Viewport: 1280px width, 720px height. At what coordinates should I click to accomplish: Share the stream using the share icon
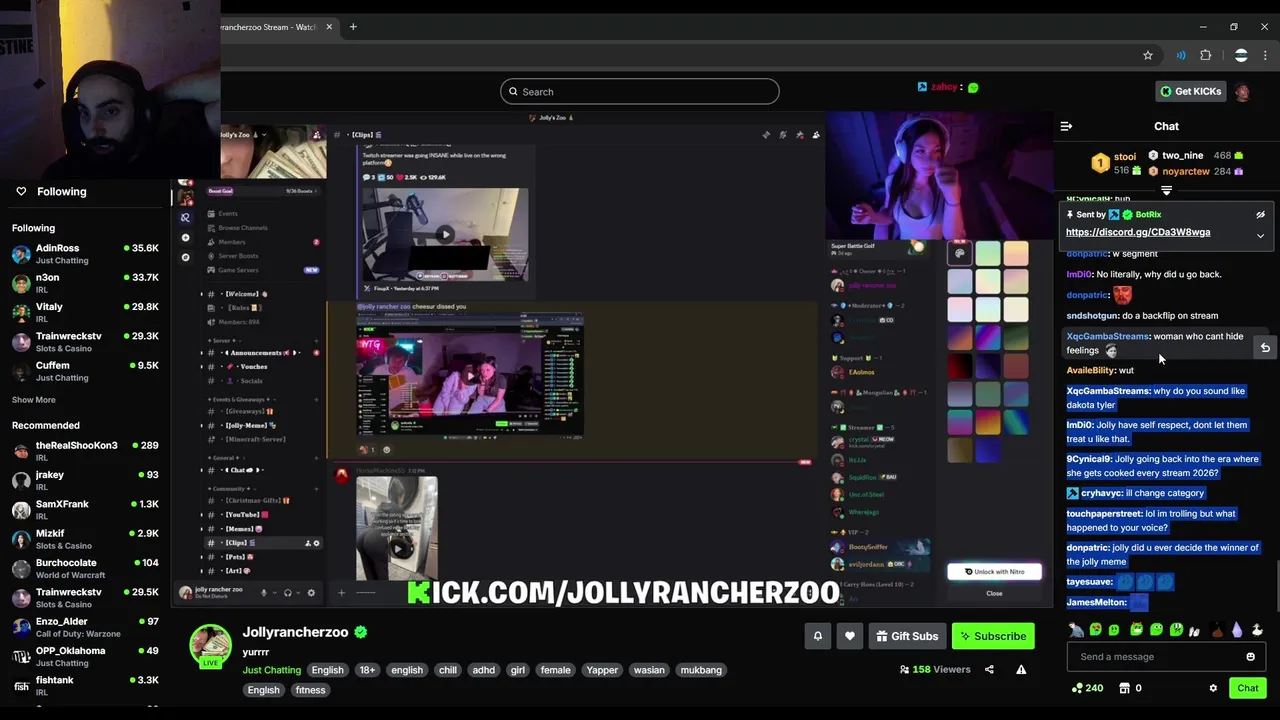(x=989, y=669)
